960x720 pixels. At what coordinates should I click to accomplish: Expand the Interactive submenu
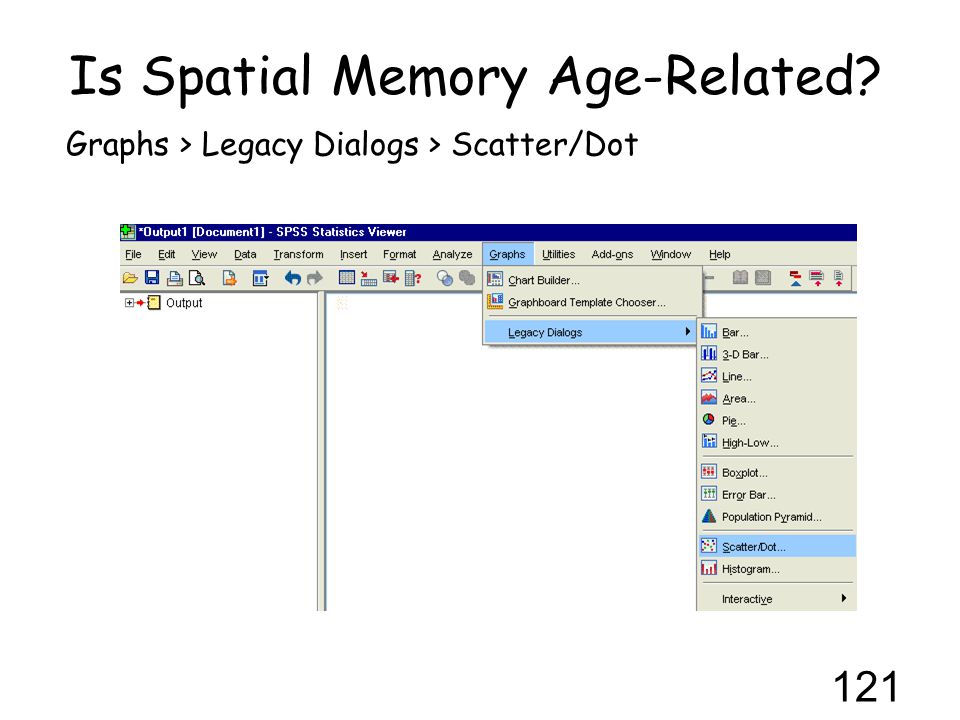click(x=777, y=599)
